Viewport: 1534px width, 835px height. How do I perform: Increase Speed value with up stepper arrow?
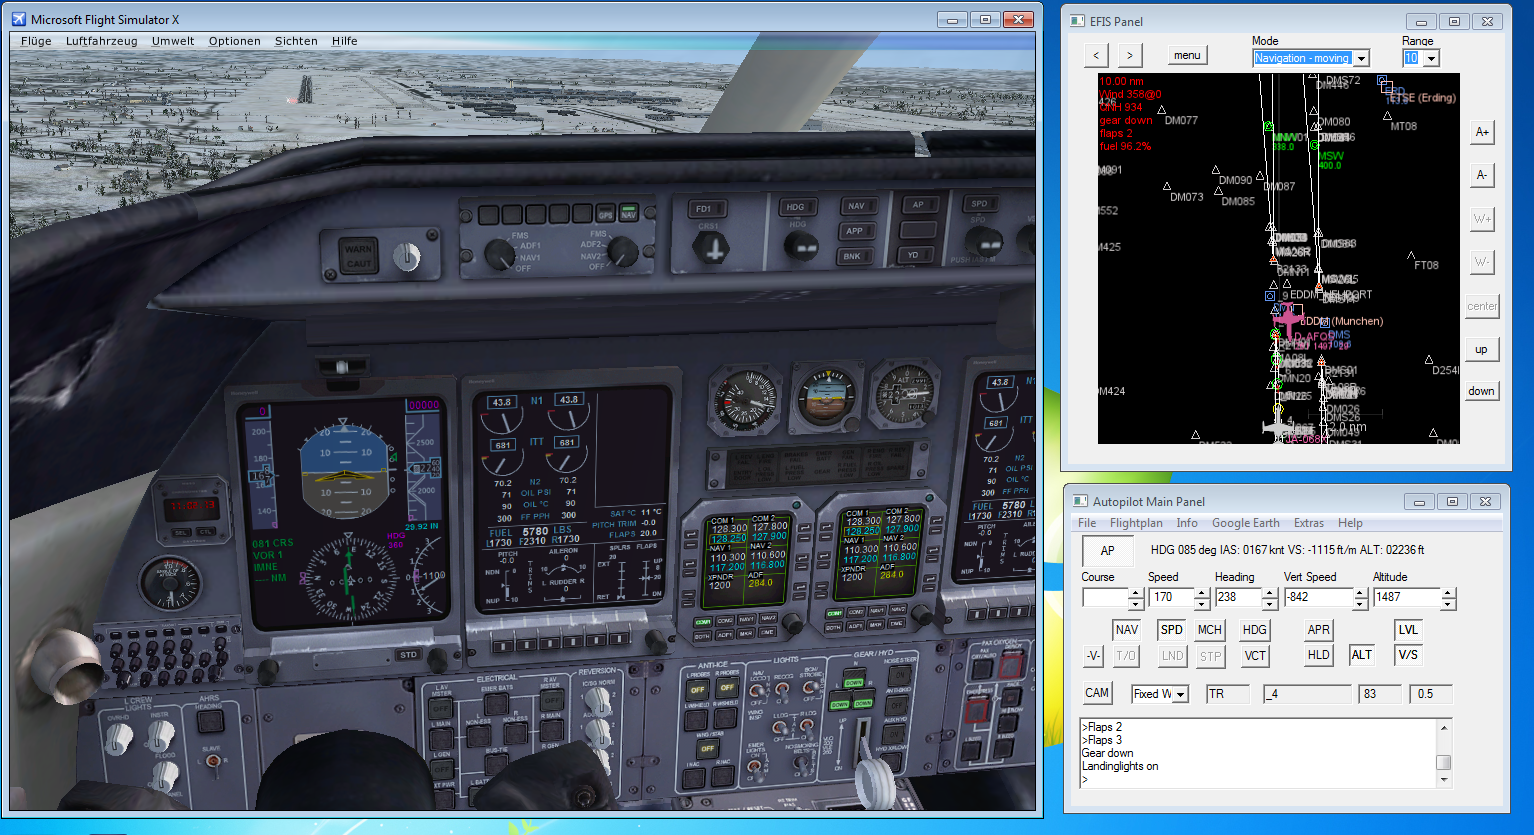click(x=1202, y=593)
